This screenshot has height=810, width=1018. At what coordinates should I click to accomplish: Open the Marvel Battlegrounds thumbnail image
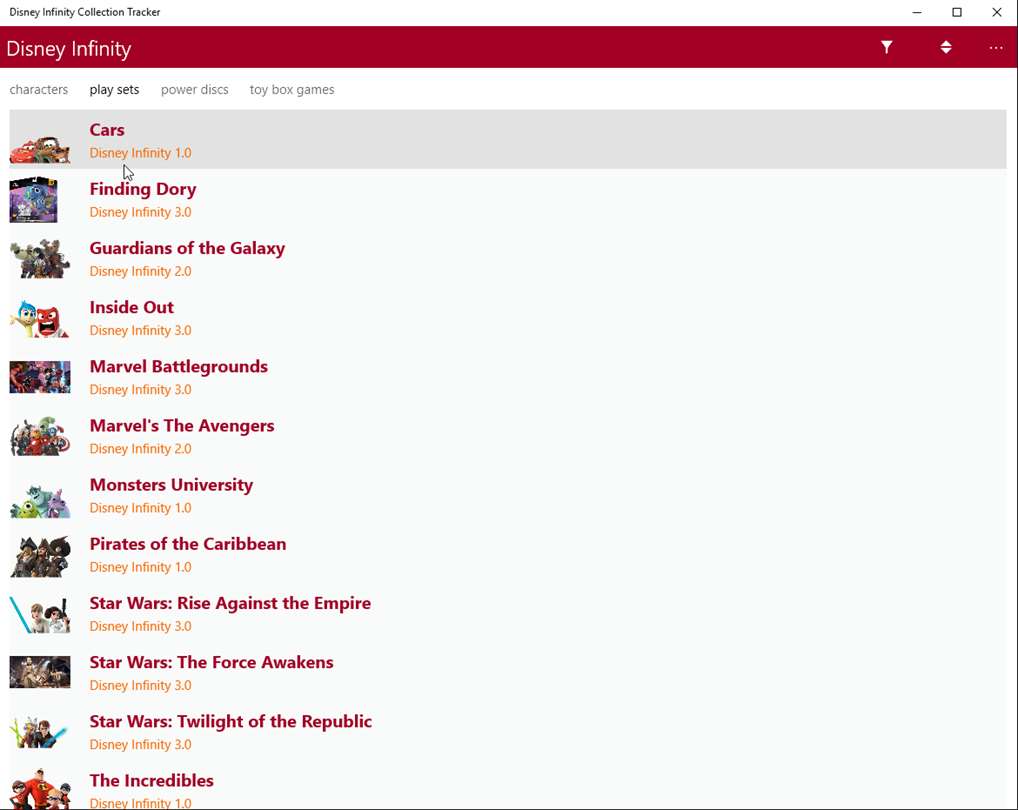click(x=40, y=377)
